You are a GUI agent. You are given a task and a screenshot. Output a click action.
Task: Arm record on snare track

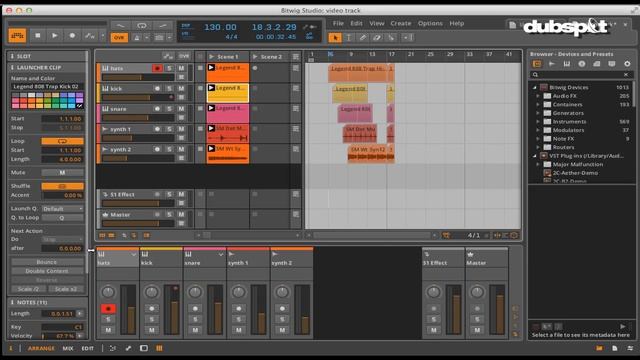click(157, 109)
